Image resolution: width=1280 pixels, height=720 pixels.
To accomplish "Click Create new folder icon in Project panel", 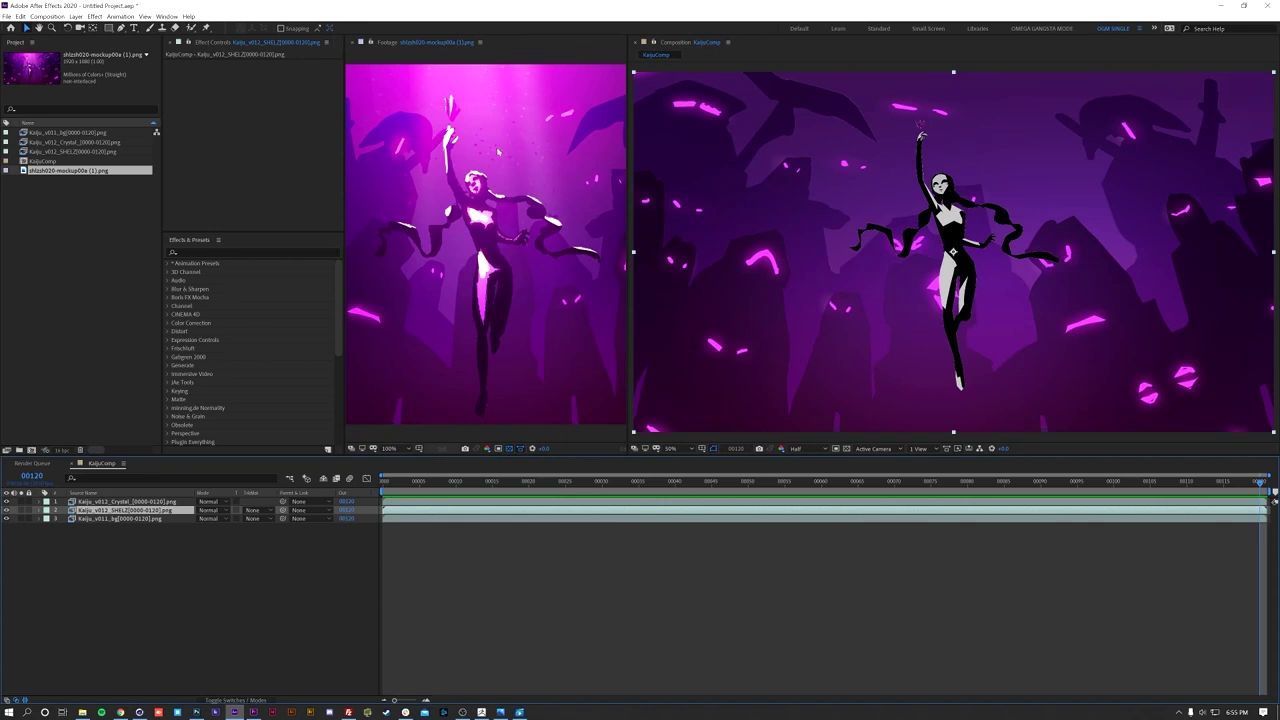I will 19,450.
